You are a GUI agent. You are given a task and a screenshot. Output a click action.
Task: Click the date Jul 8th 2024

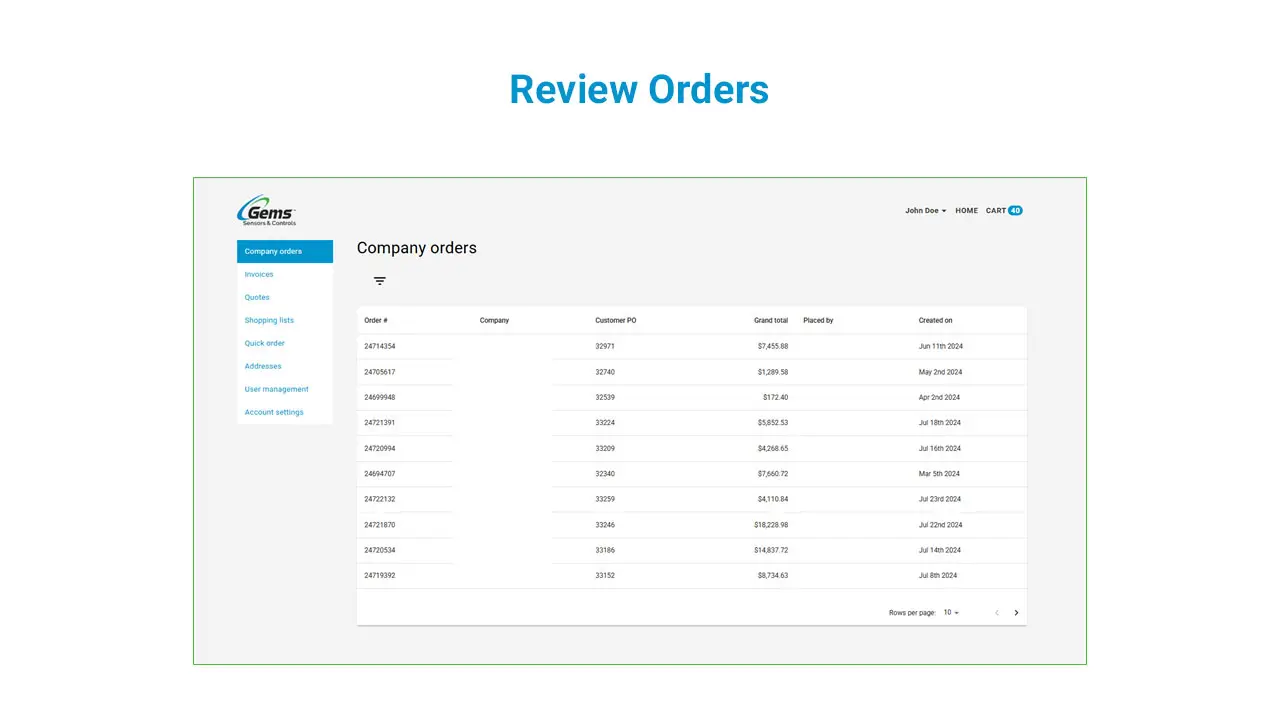(938, 576)
